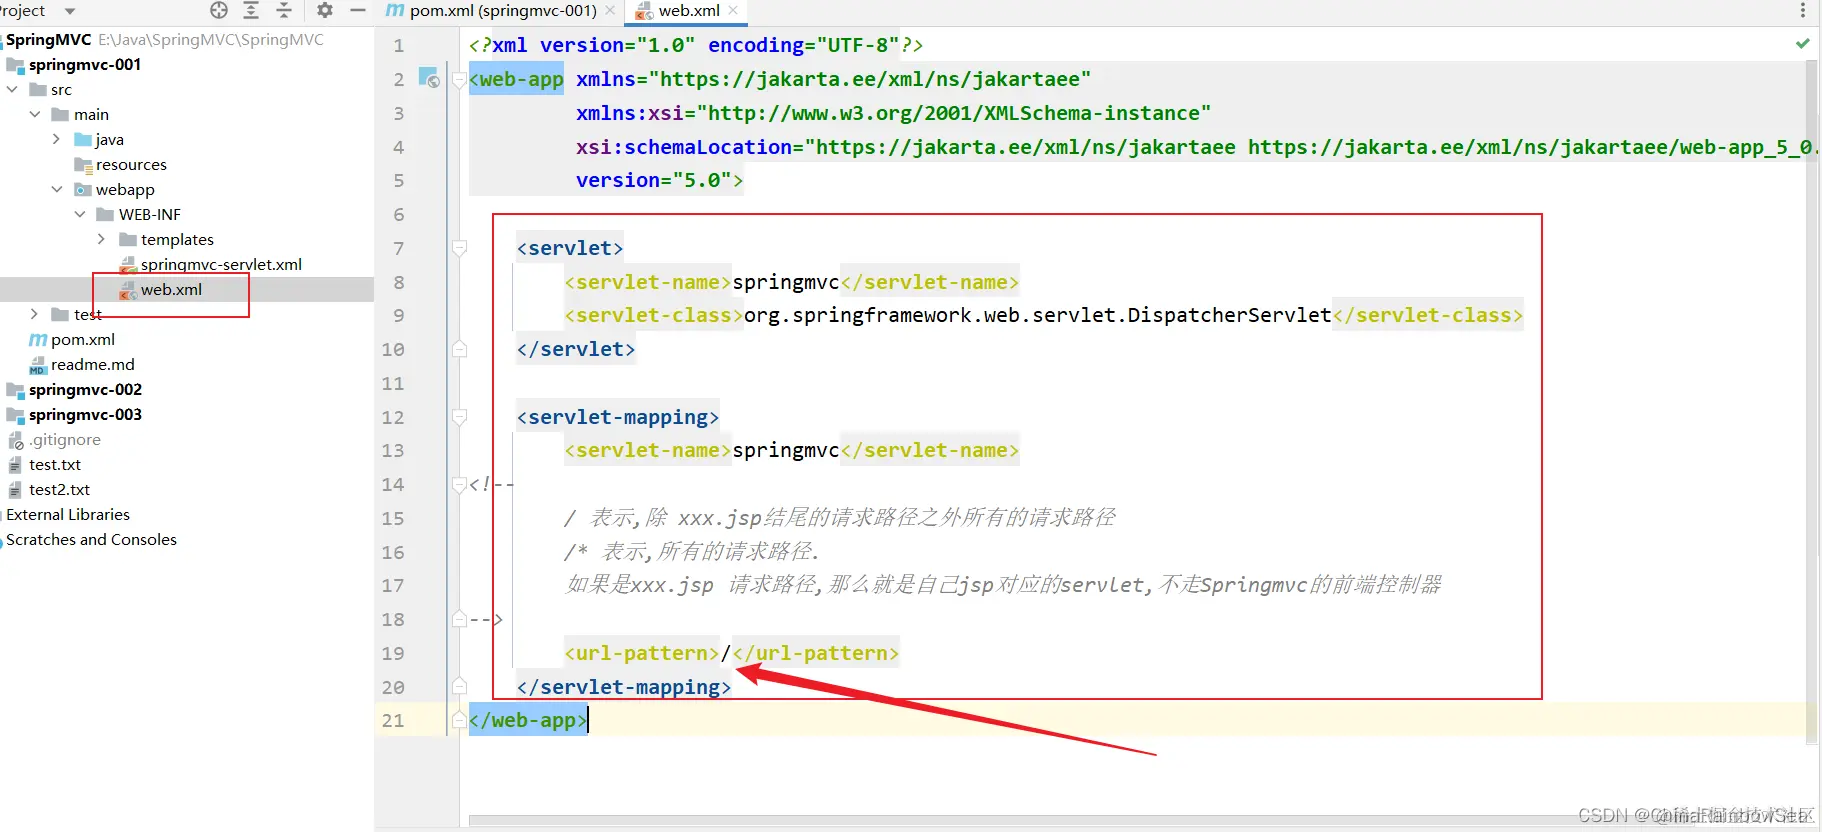Close the pom.xml editor tab
This screenshot has width=1822, height=832.
[610, 11]
